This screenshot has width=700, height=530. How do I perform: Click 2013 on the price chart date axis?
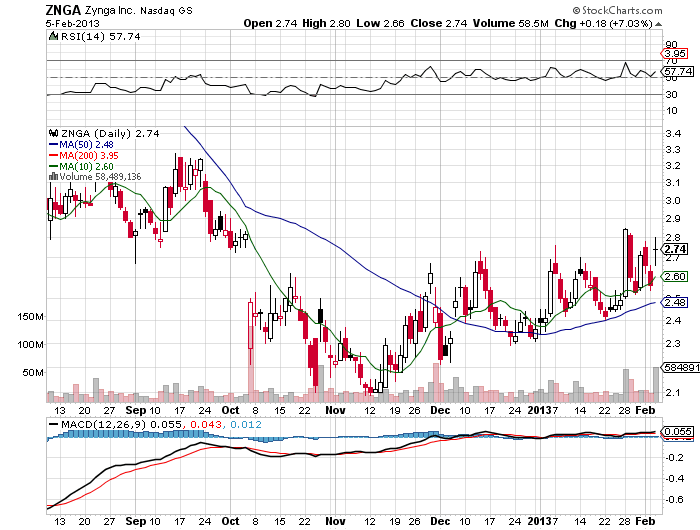(540, 410)
